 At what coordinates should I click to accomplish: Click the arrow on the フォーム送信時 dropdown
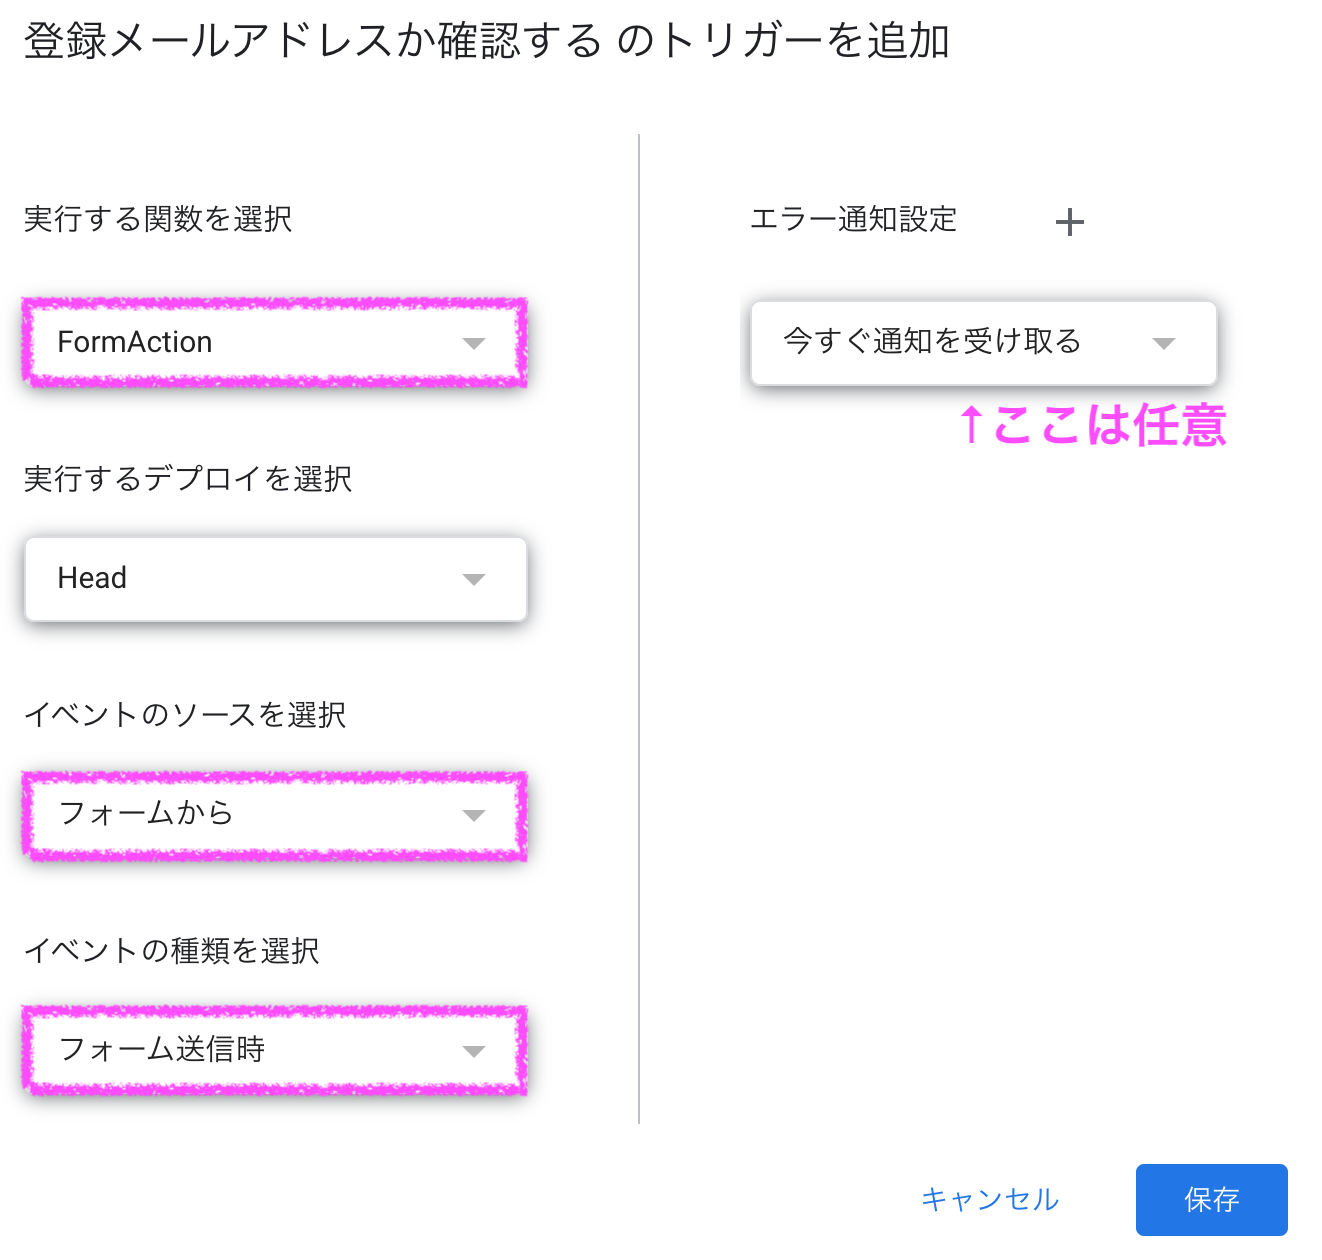[474, 1051]
